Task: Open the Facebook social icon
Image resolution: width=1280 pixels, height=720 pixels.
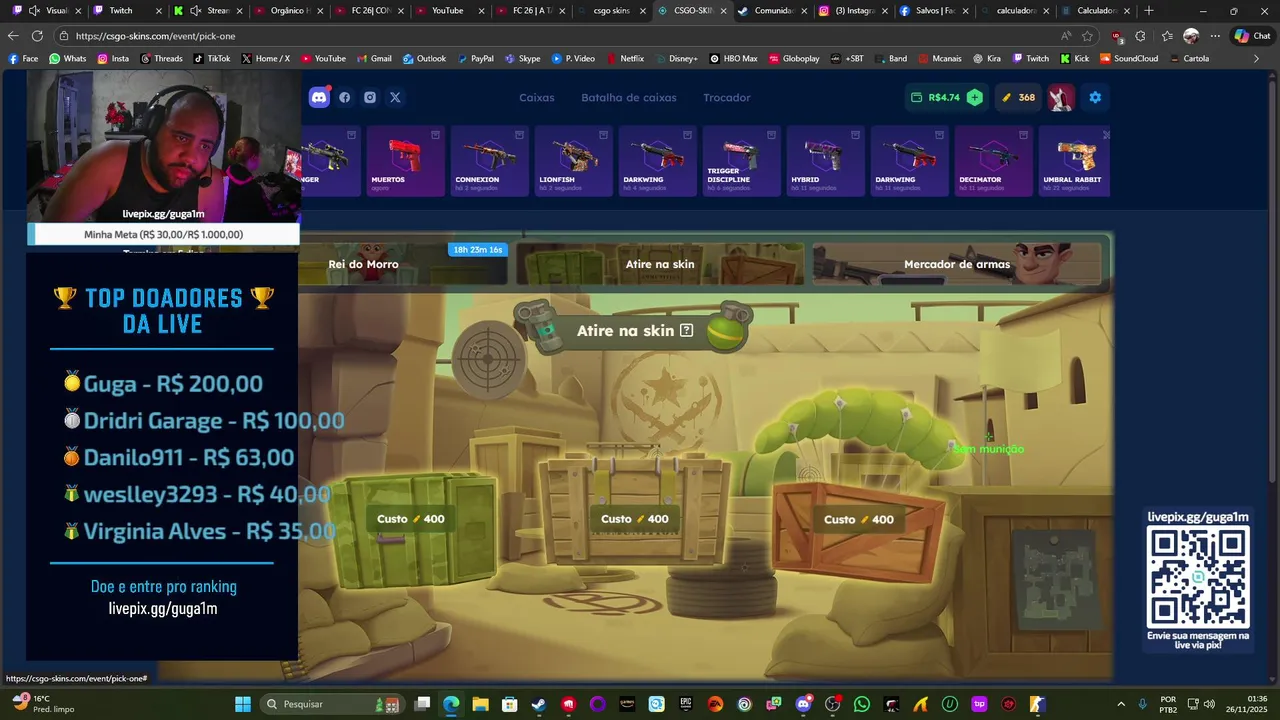Action: (x=345, y=97)
